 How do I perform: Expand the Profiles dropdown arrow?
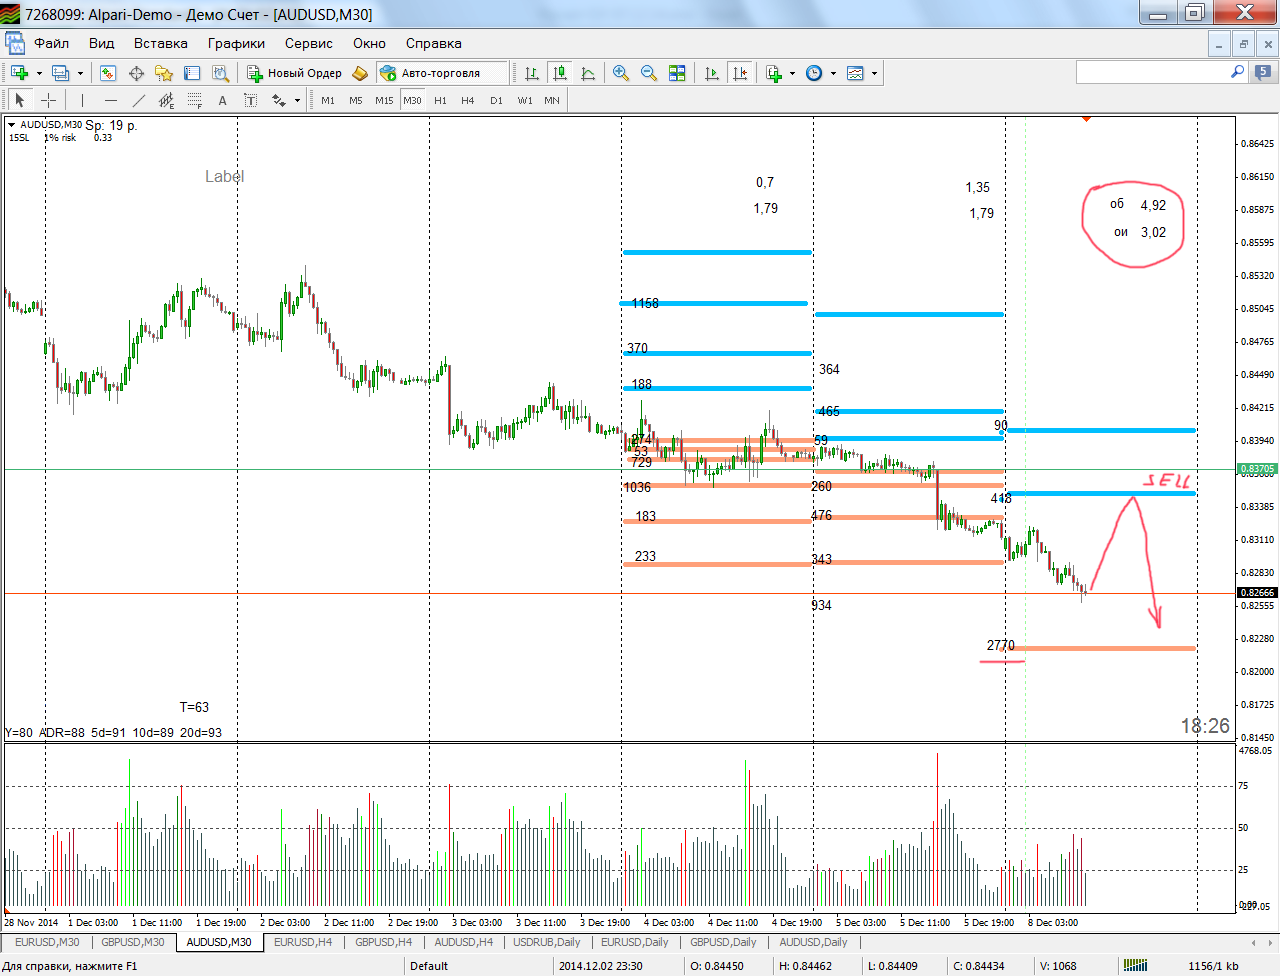(x=80, y=73)
